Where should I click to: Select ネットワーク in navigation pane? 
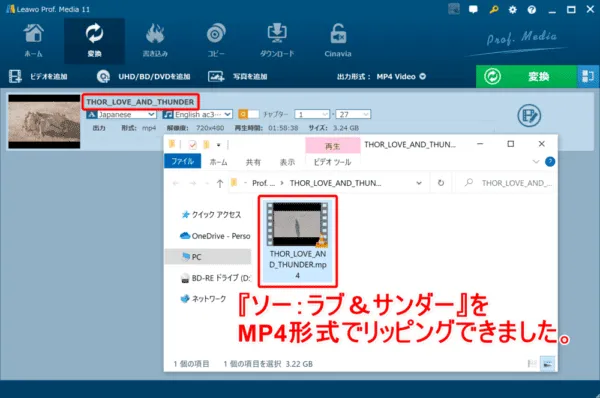coord(203,299)
